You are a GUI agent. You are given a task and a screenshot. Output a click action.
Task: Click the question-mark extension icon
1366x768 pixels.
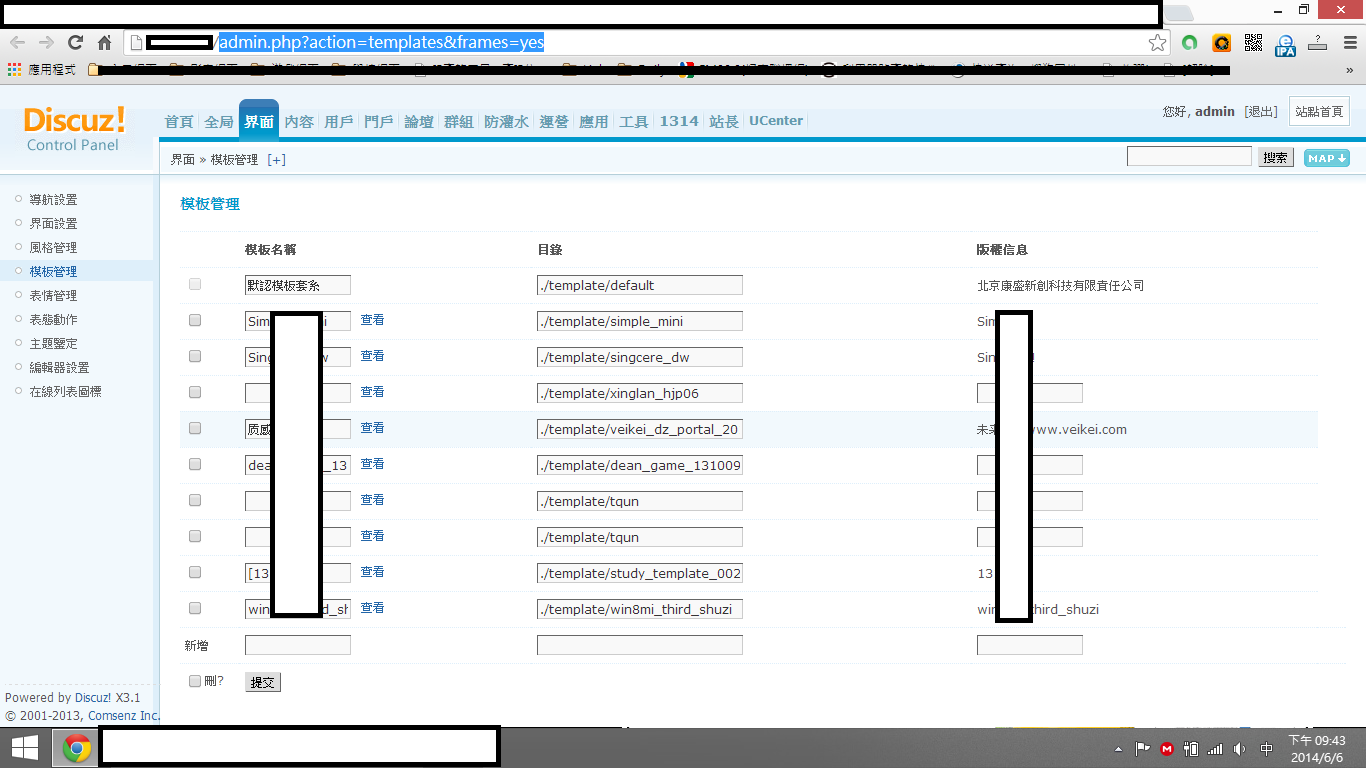[1318, 43]
